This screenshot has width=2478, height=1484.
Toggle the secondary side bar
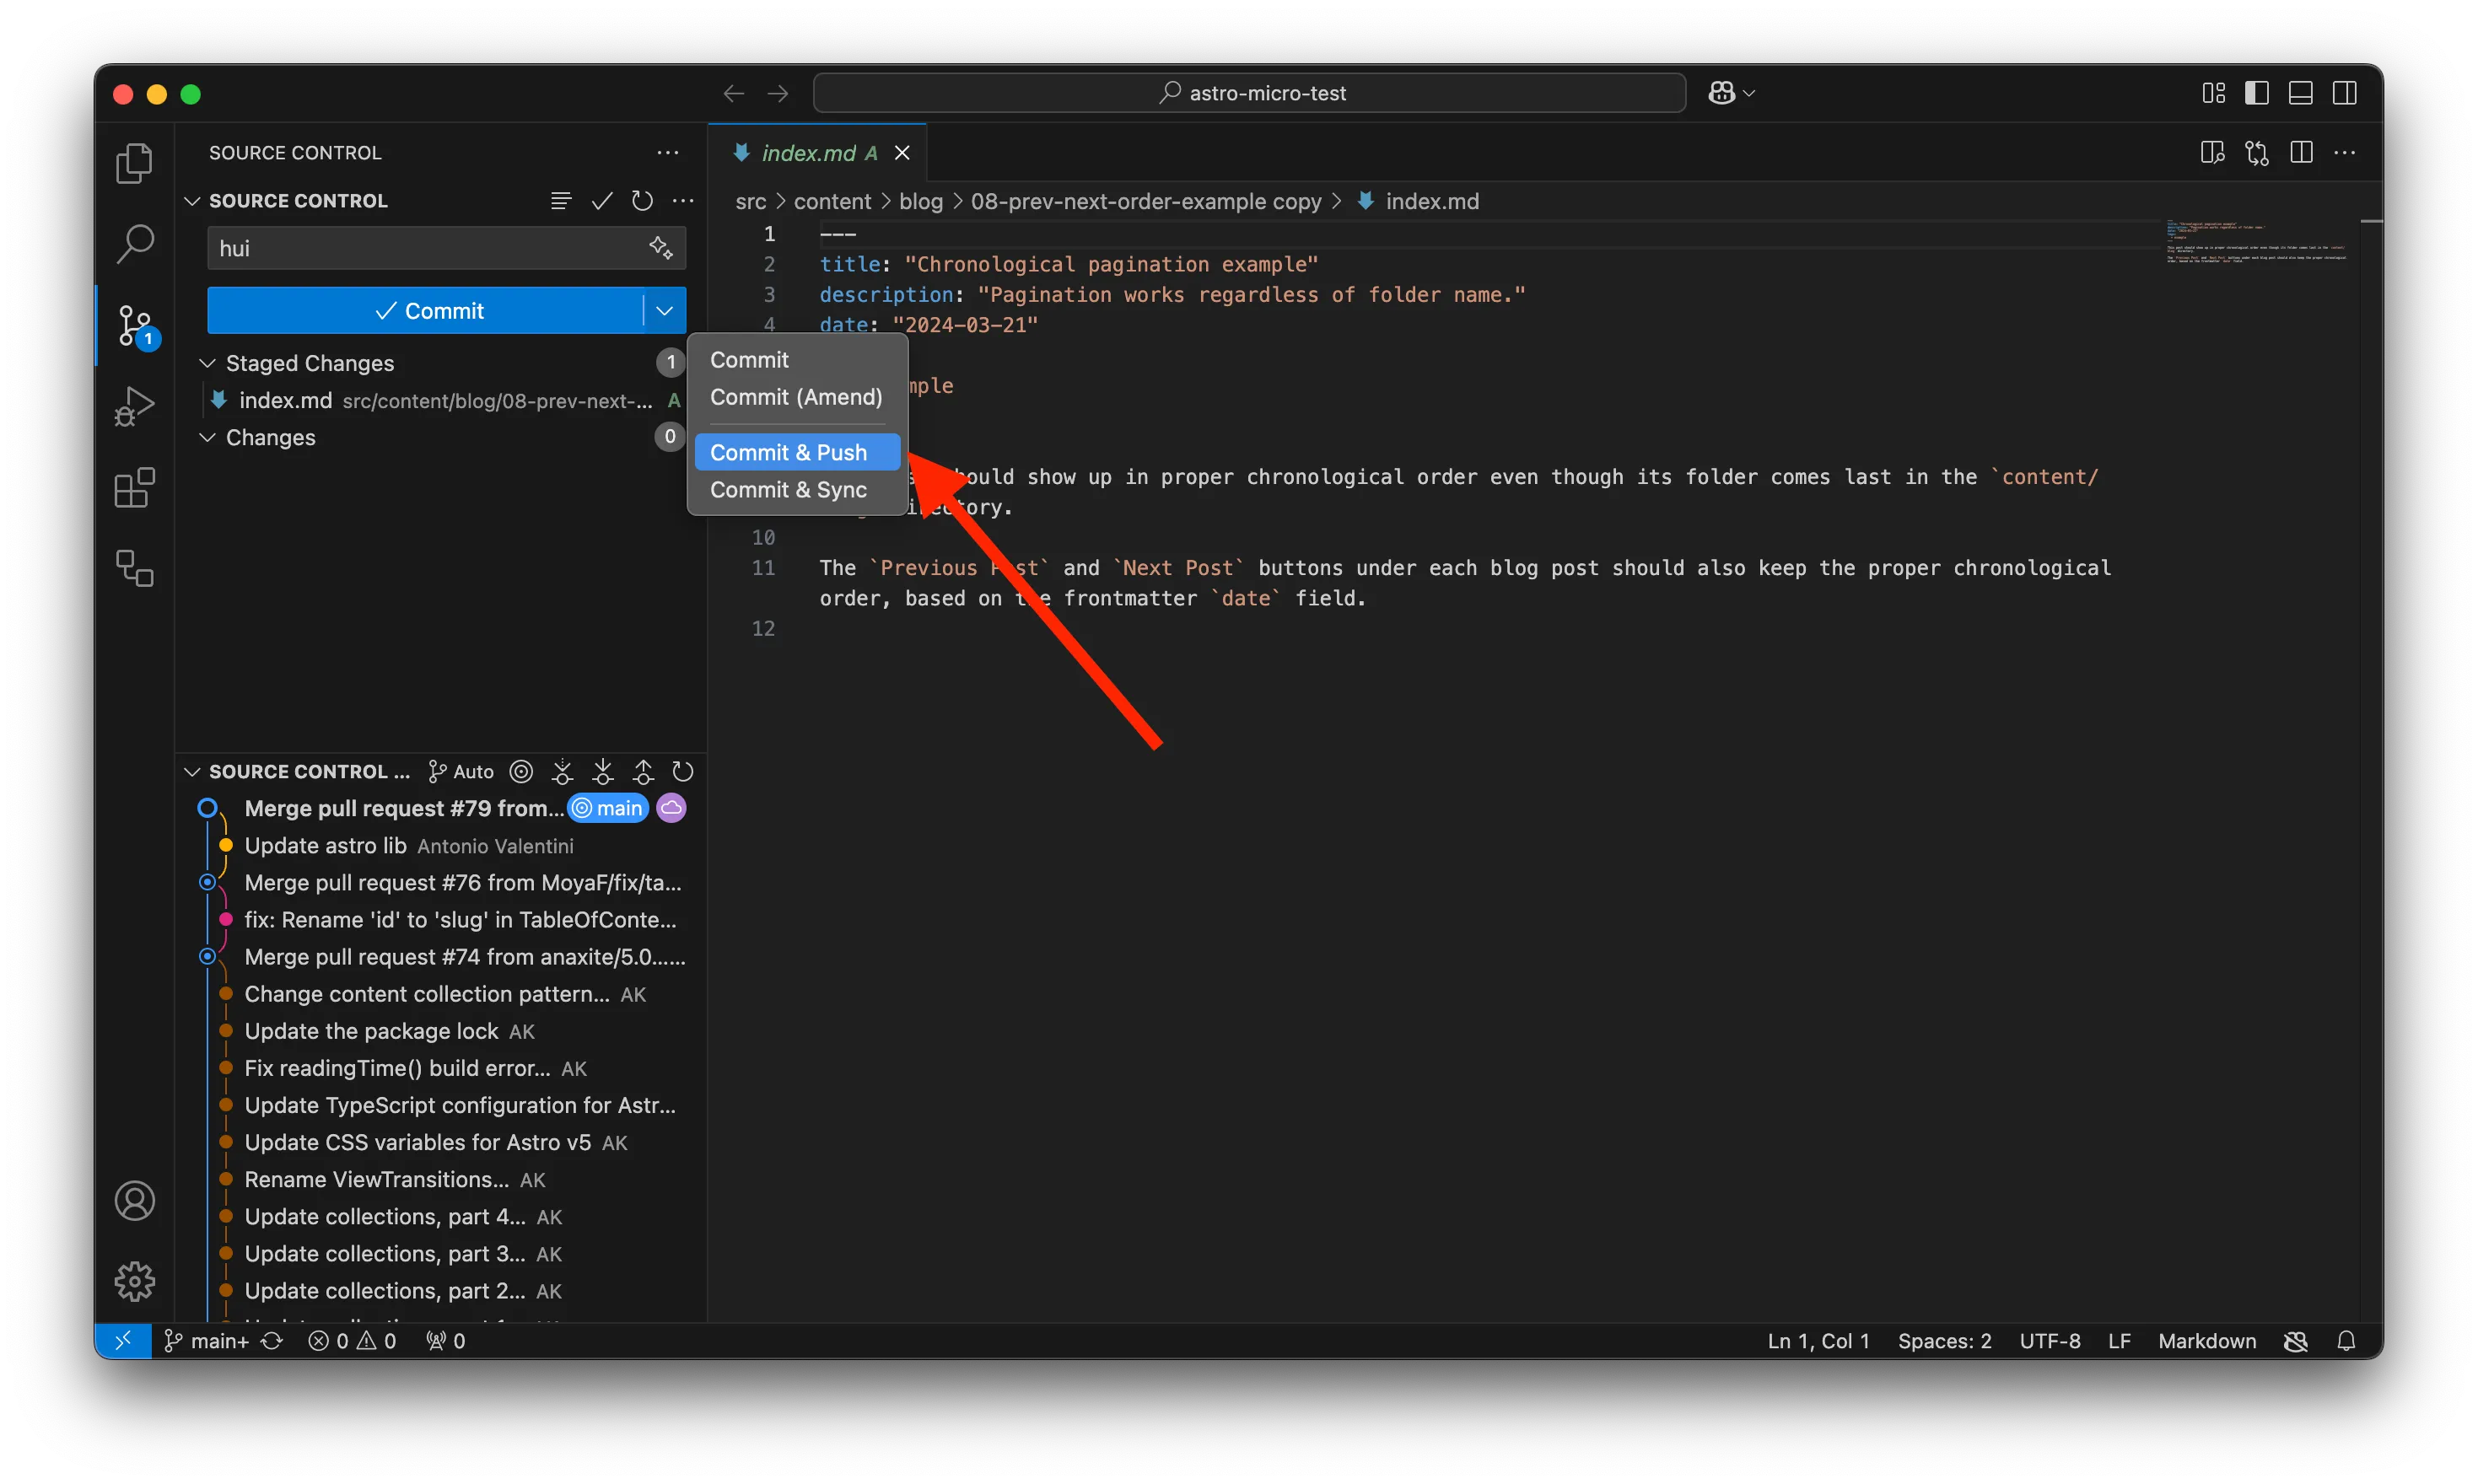(2345, 93)
